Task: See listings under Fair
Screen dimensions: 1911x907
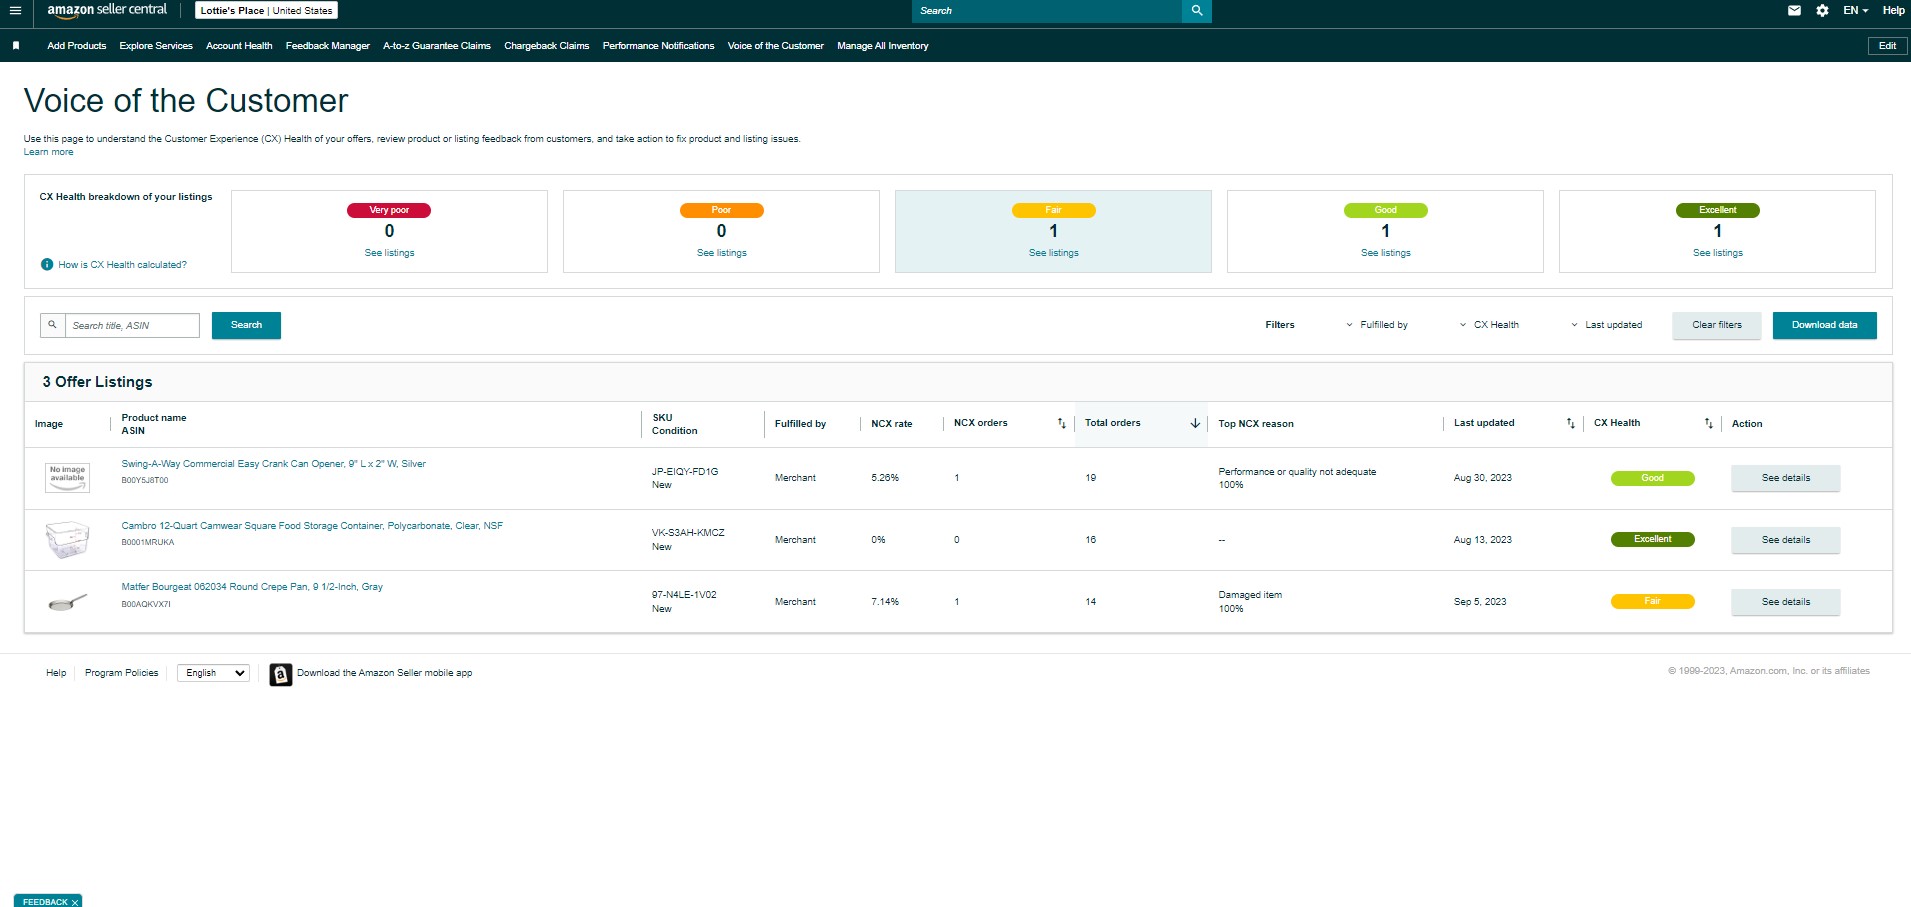Action: click(x=1054, y=253)
